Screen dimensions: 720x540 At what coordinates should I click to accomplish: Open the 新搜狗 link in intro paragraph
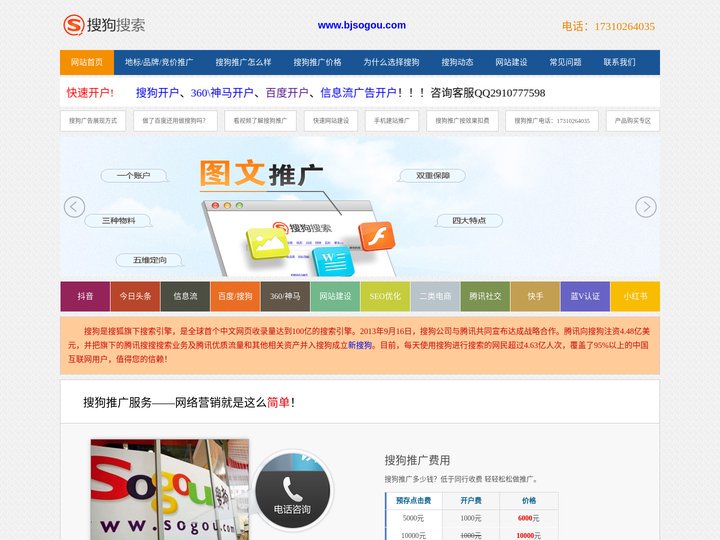tap(360, 345)
